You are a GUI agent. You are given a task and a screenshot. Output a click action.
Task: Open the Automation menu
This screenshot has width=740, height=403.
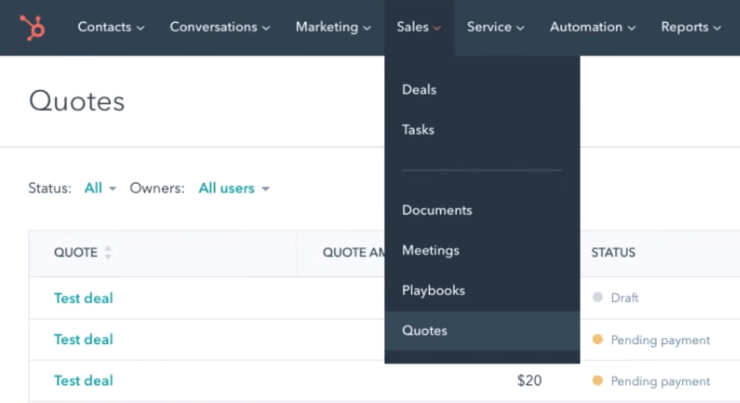593,27
